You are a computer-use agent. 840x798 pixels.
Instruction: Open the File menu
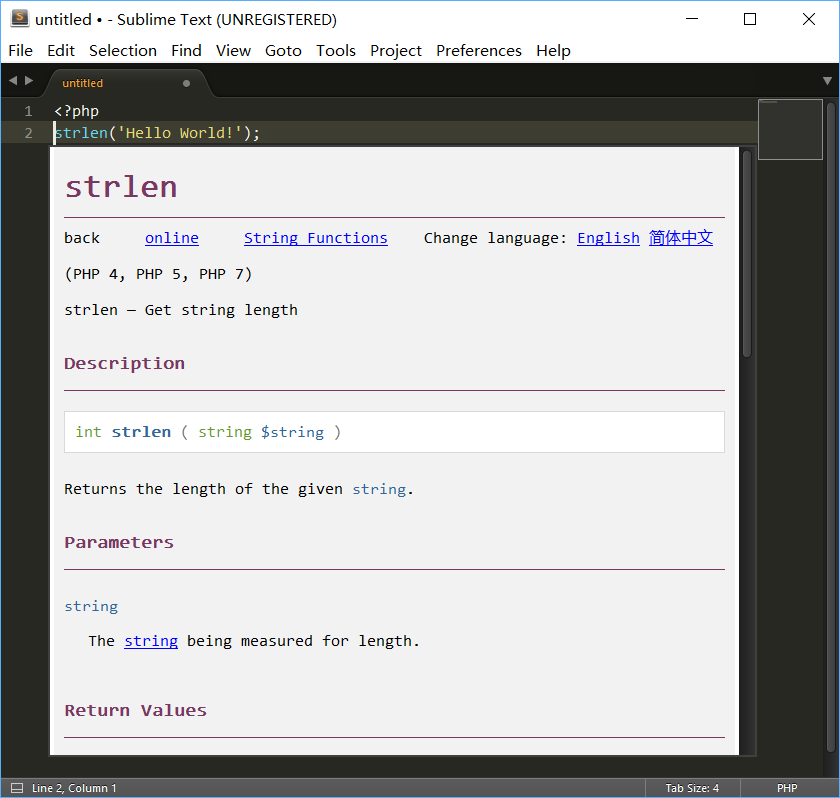pos(20,51)
